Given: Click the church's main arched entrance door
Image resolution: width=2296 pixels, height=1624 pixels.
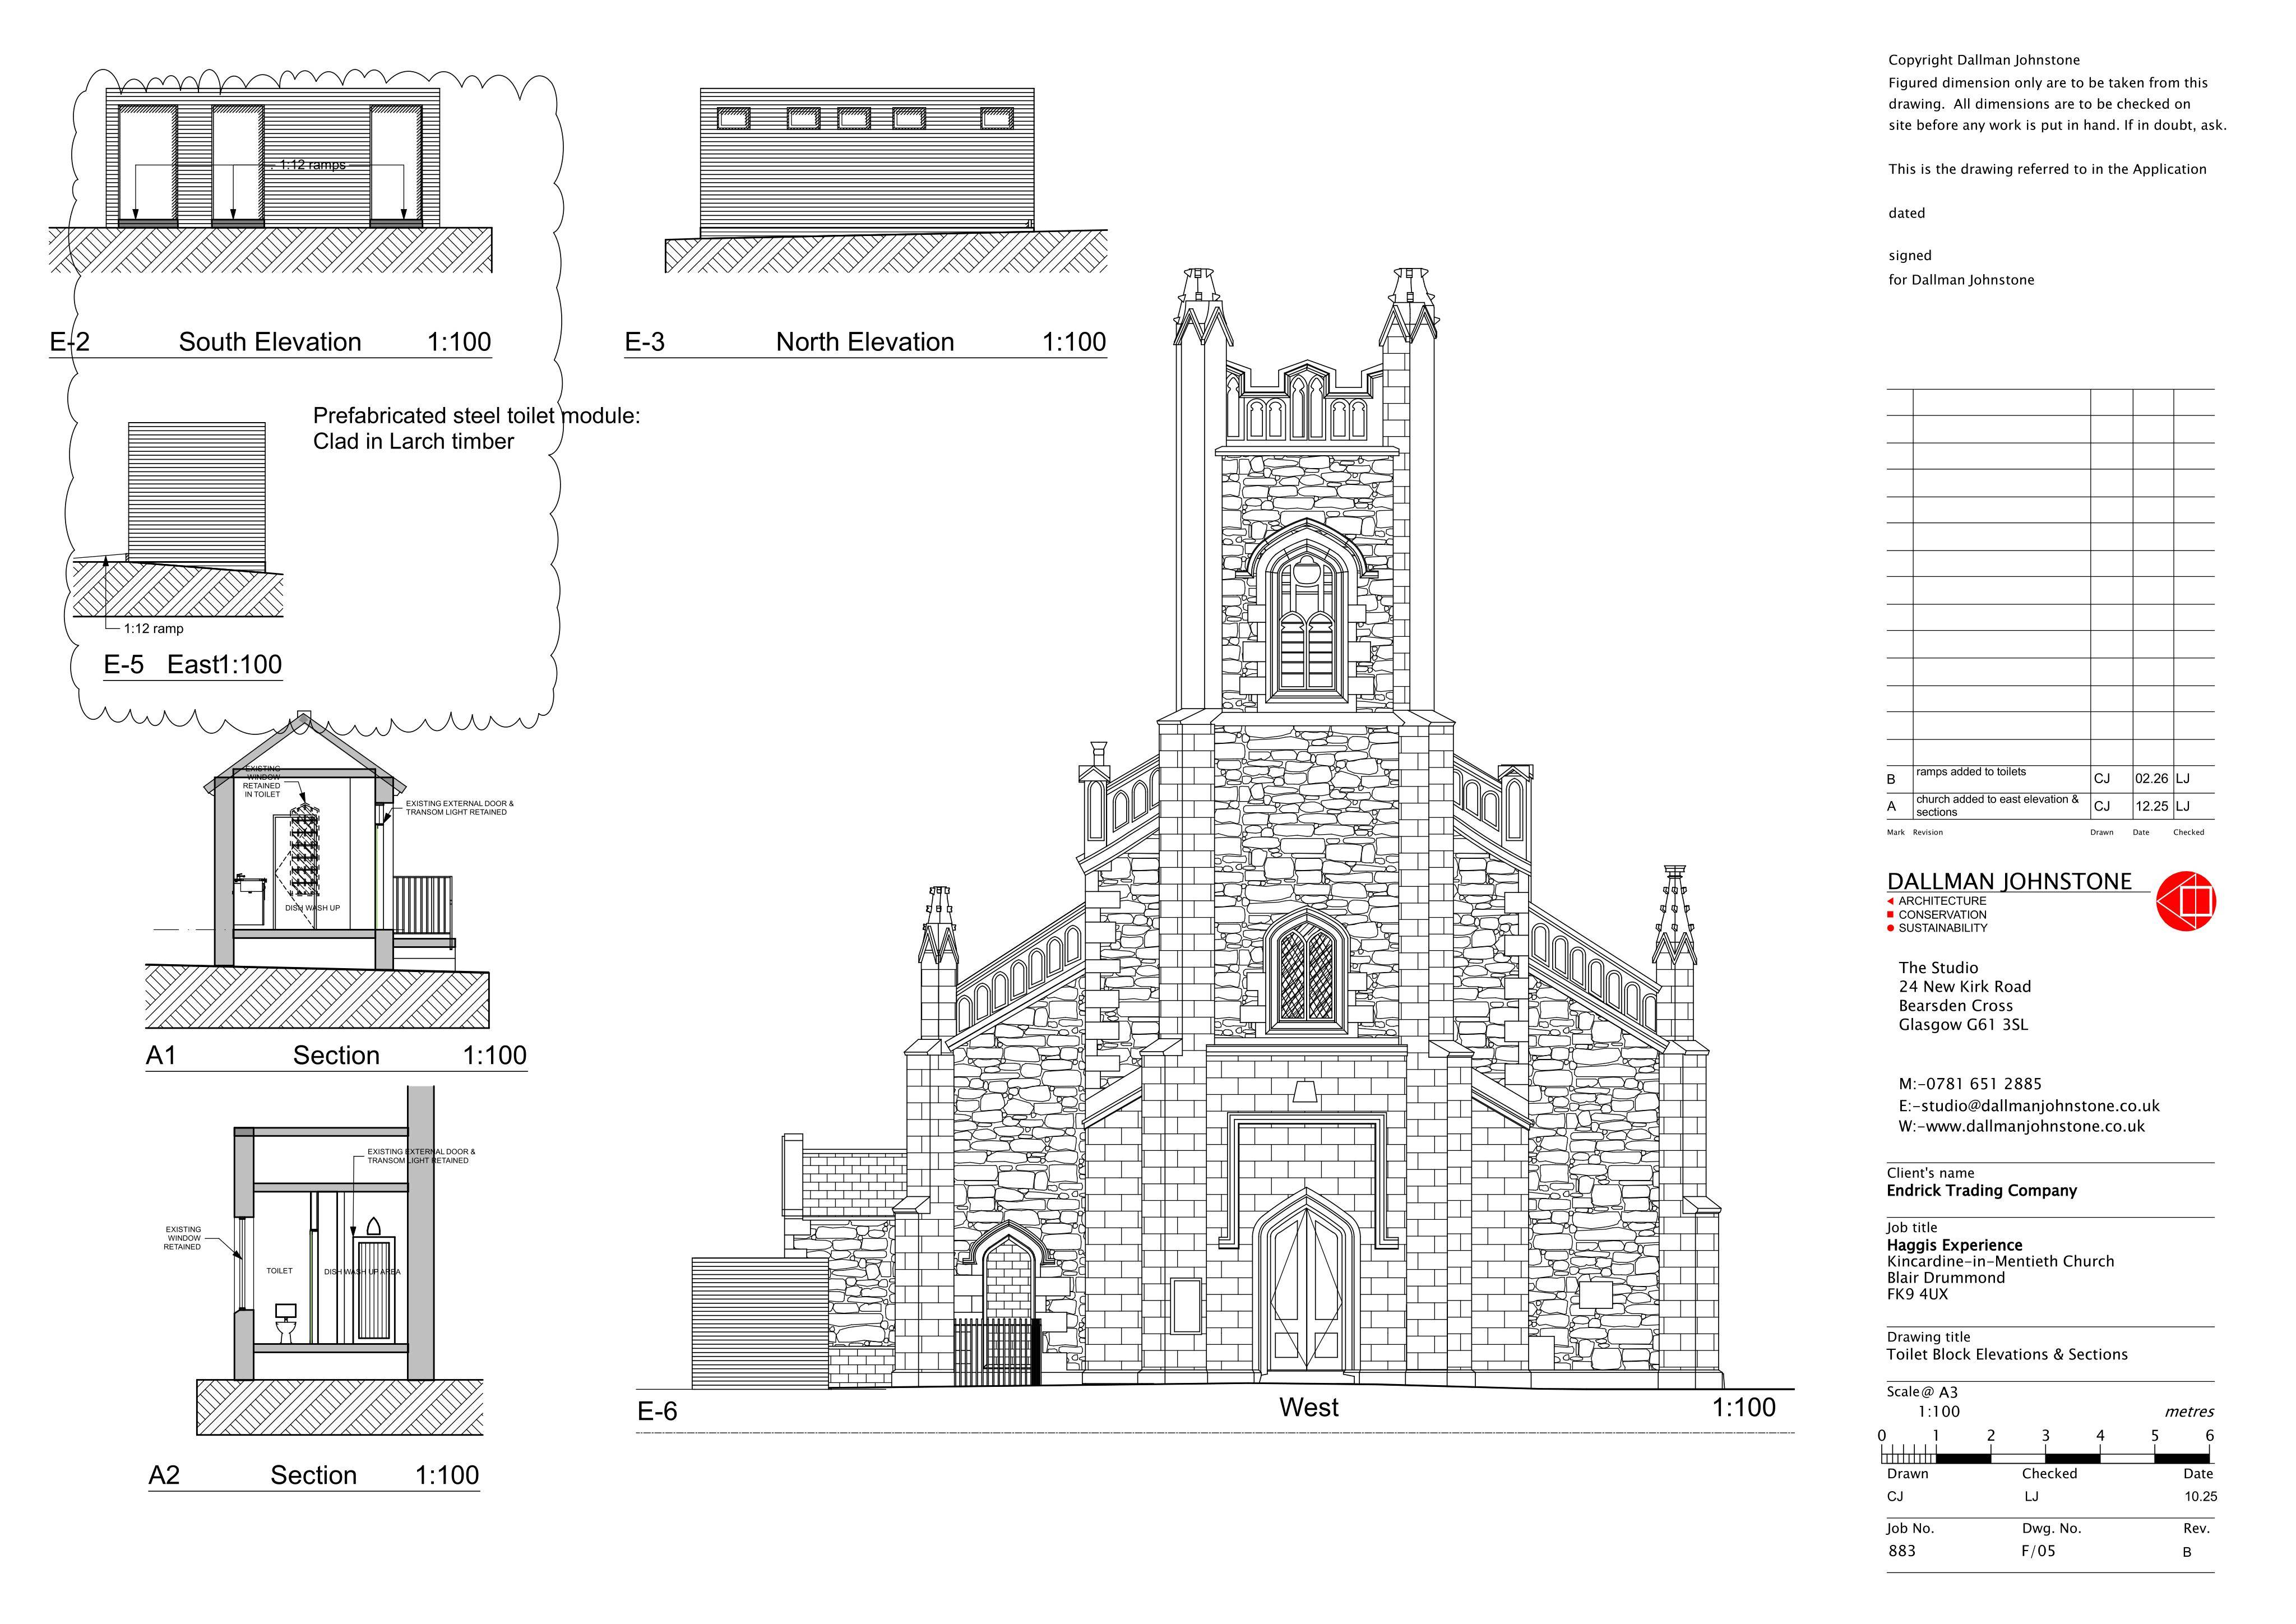Looking at the screenshot, I should click(x=1305, y=1290).
